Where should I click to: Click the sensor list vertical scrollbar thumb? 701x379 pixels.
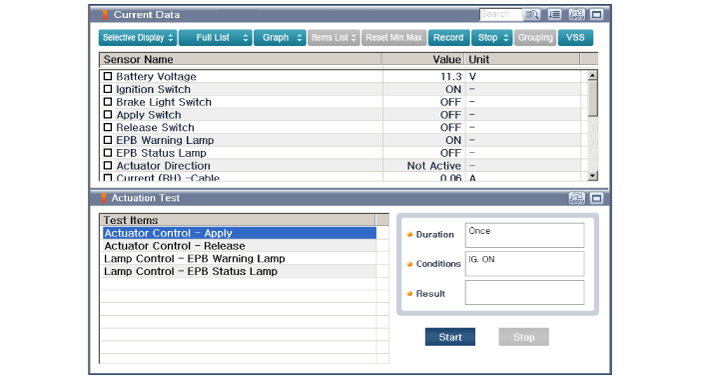click(x=592, y=98)
